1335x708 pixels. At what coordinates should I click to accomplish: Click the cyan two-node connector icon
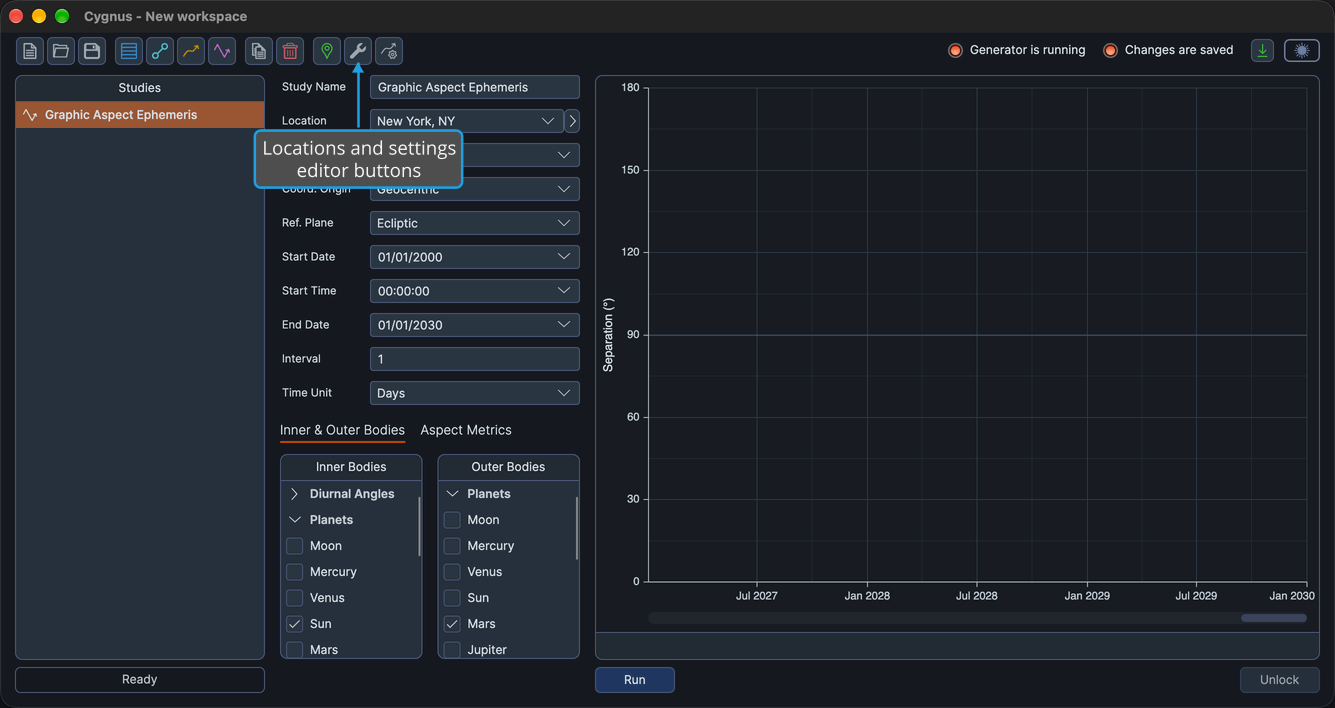[x=160, y=51]
